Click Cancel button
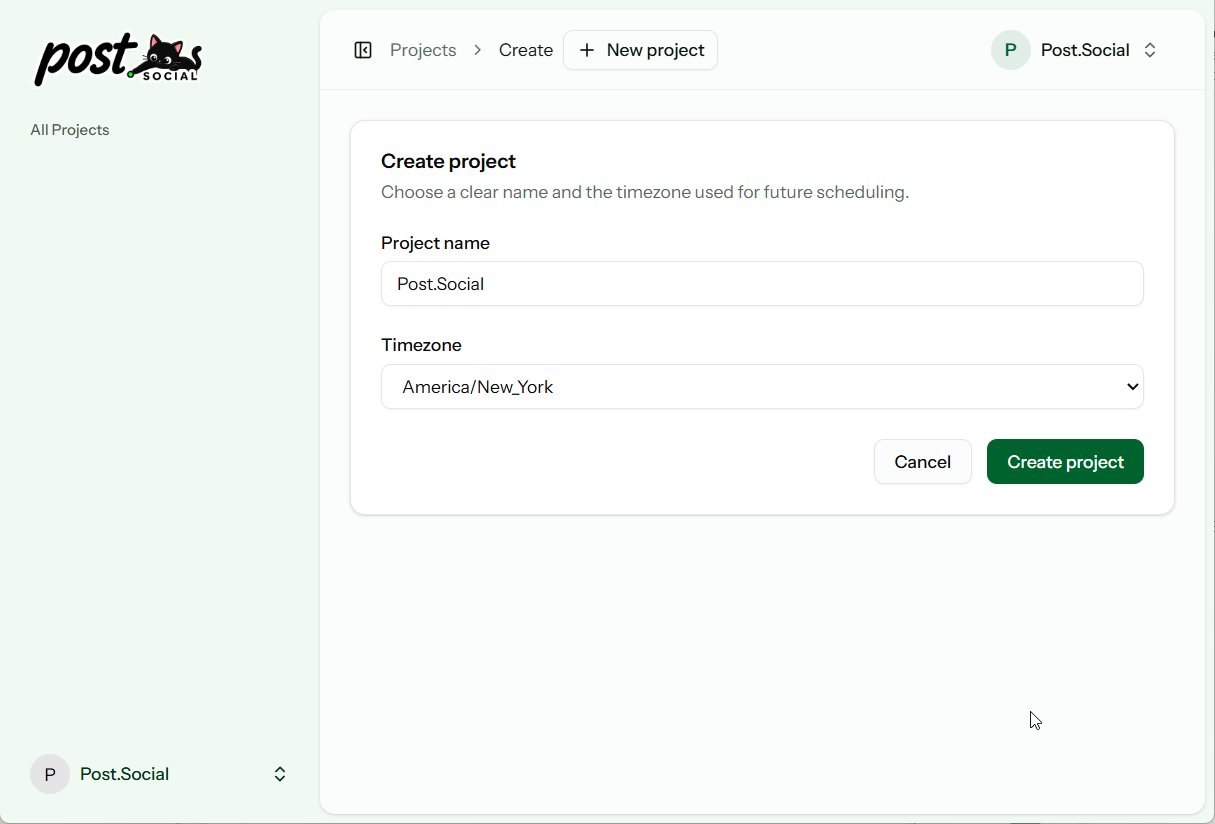The width and height of the screenshot is (1215, 824). click(x=923, y=462)
